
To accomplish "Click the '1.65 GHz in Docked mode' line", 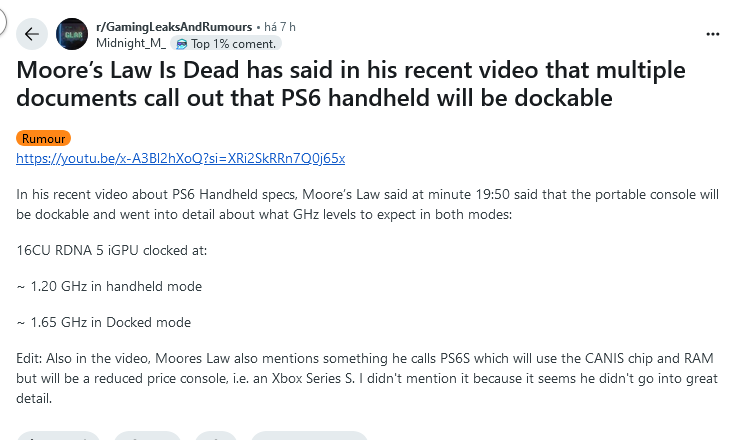I will click(x=103, y=322).
